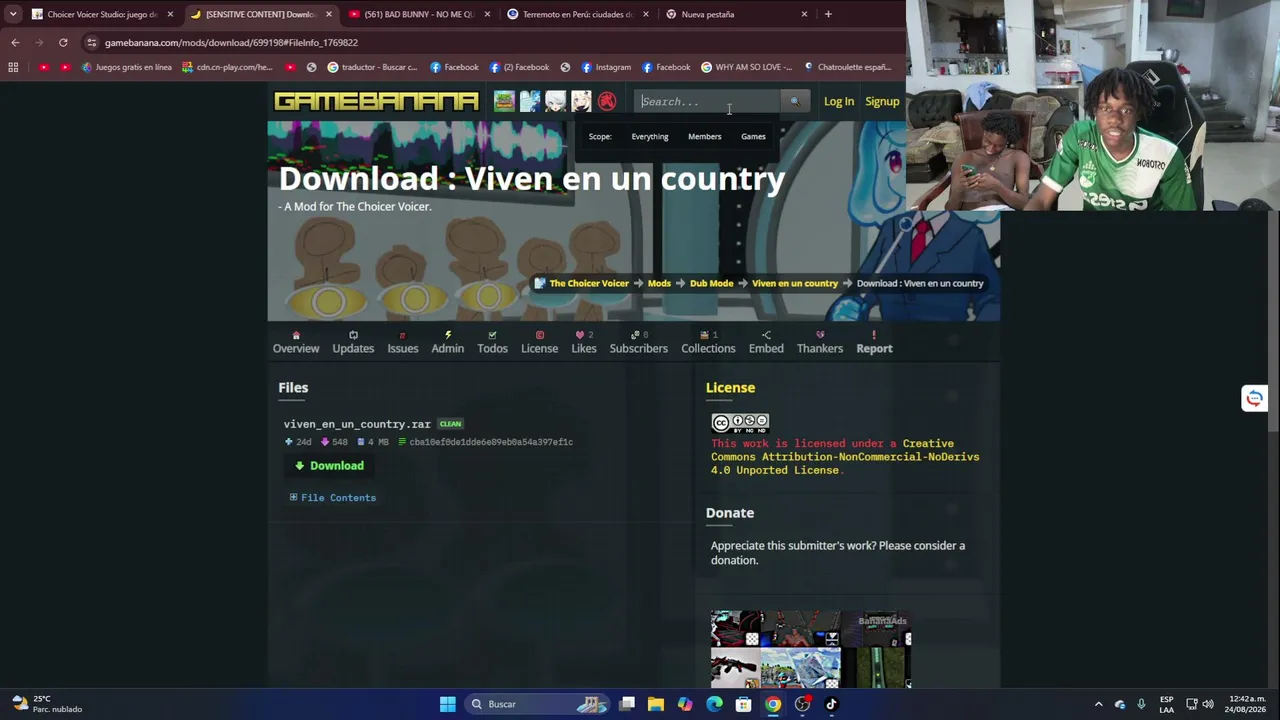Open the Embed tab
This screenshot has height=720, width=1280.
click(766, 342)
